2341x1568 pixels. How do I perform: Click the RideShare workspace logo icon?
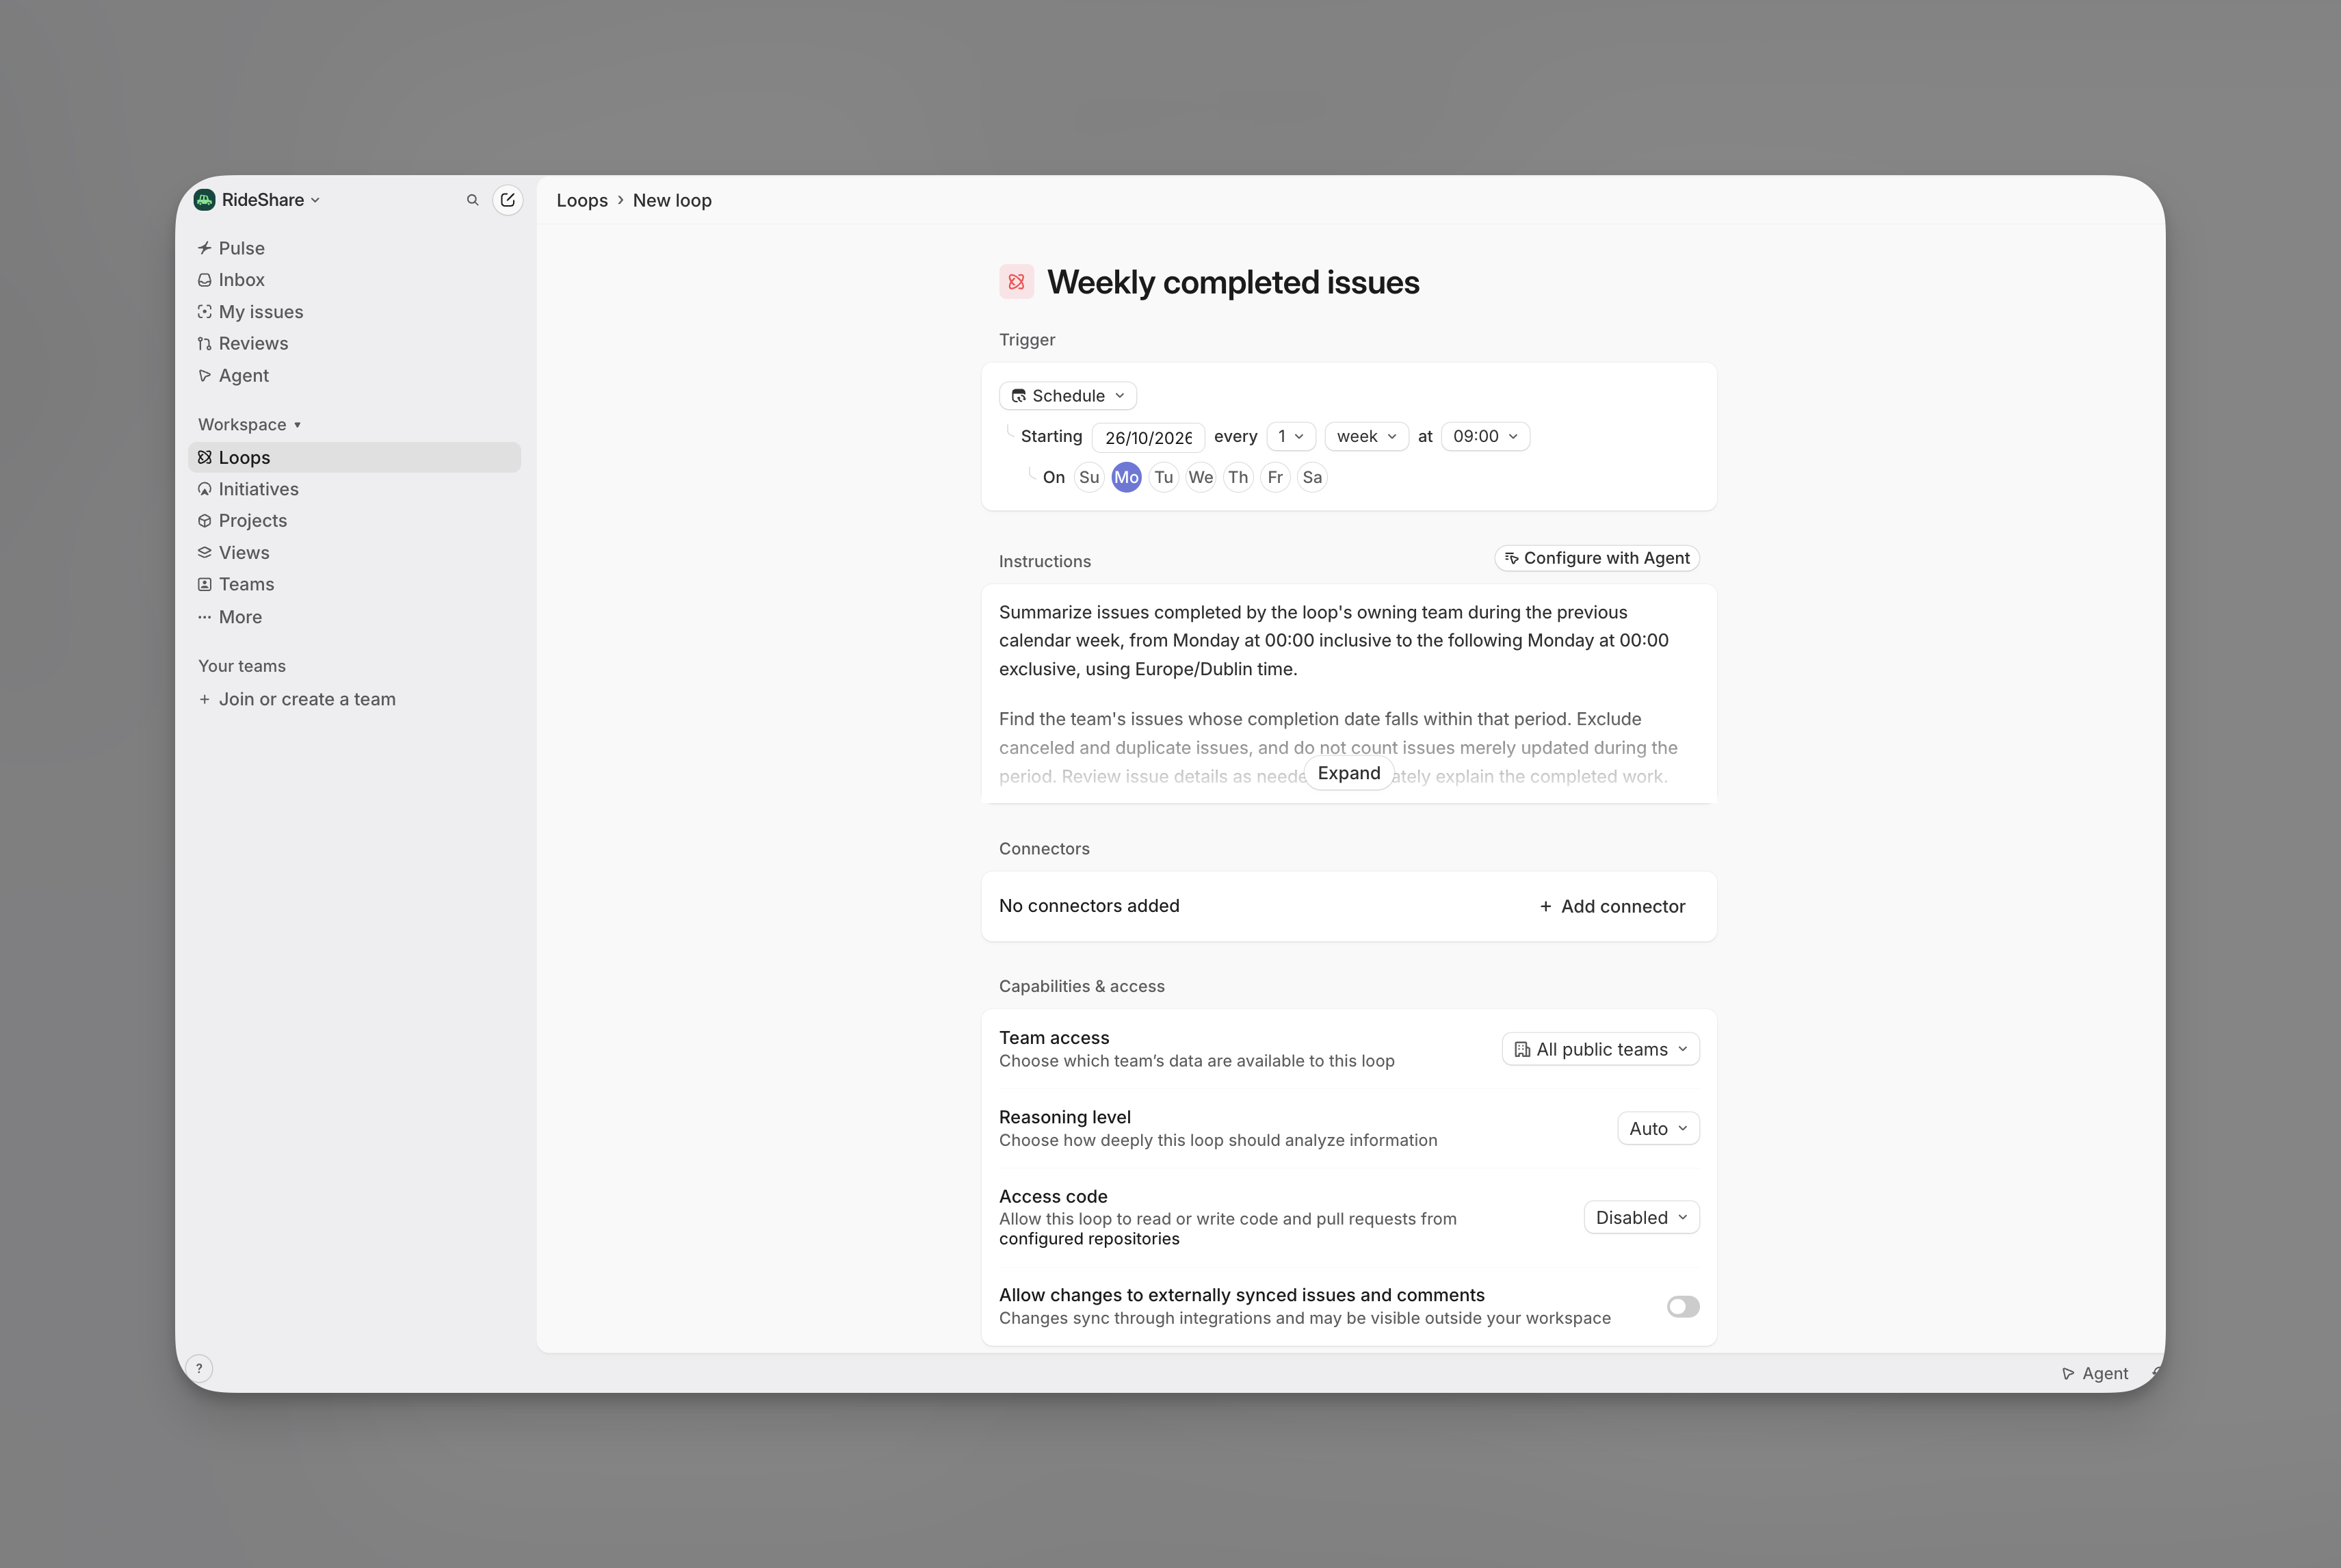205,200
